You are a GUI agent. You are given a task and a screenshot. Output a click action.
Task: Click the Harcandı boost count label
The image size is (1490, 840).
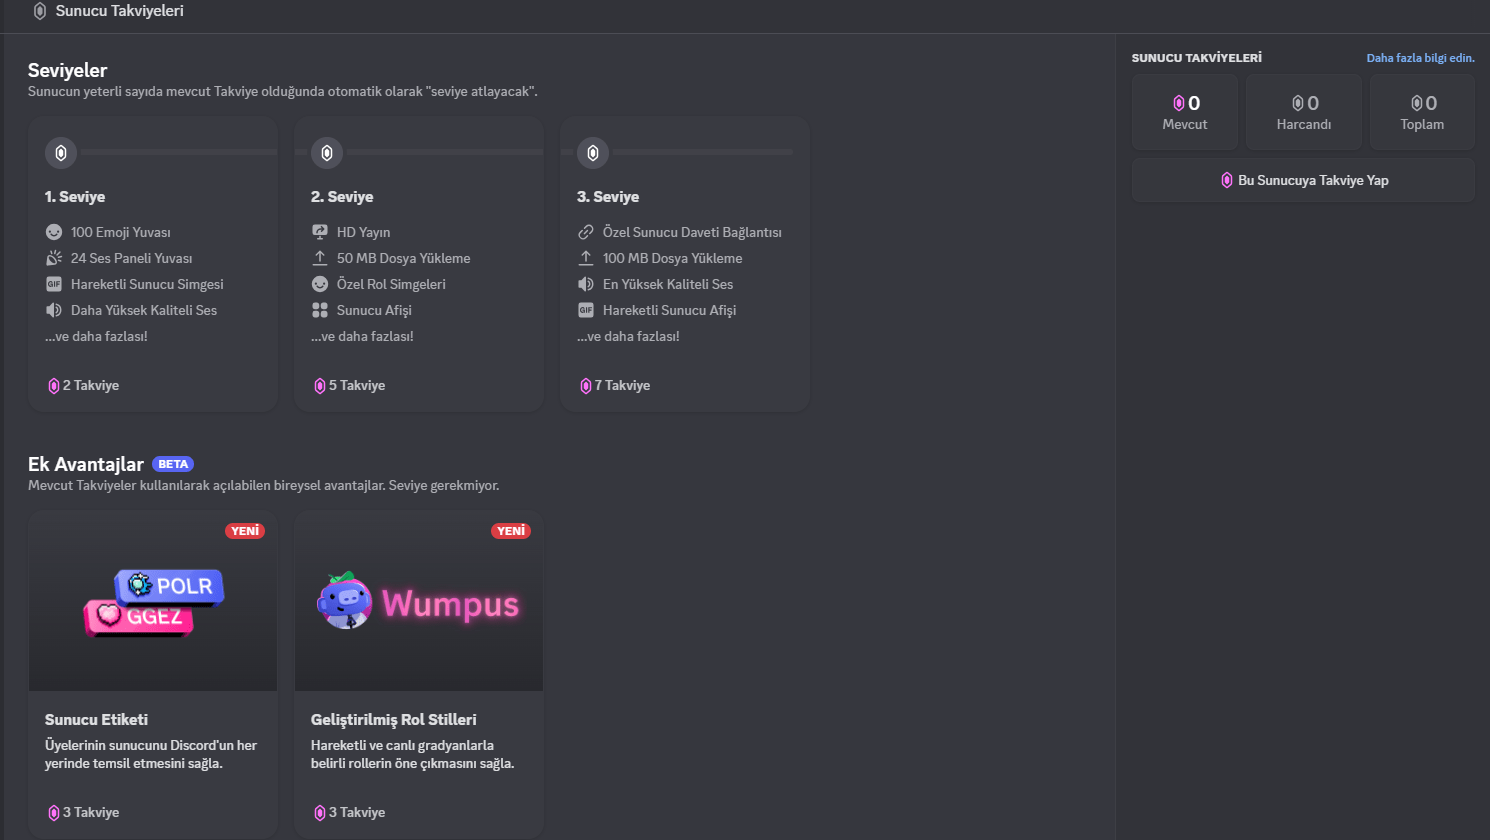(1304, 125)
